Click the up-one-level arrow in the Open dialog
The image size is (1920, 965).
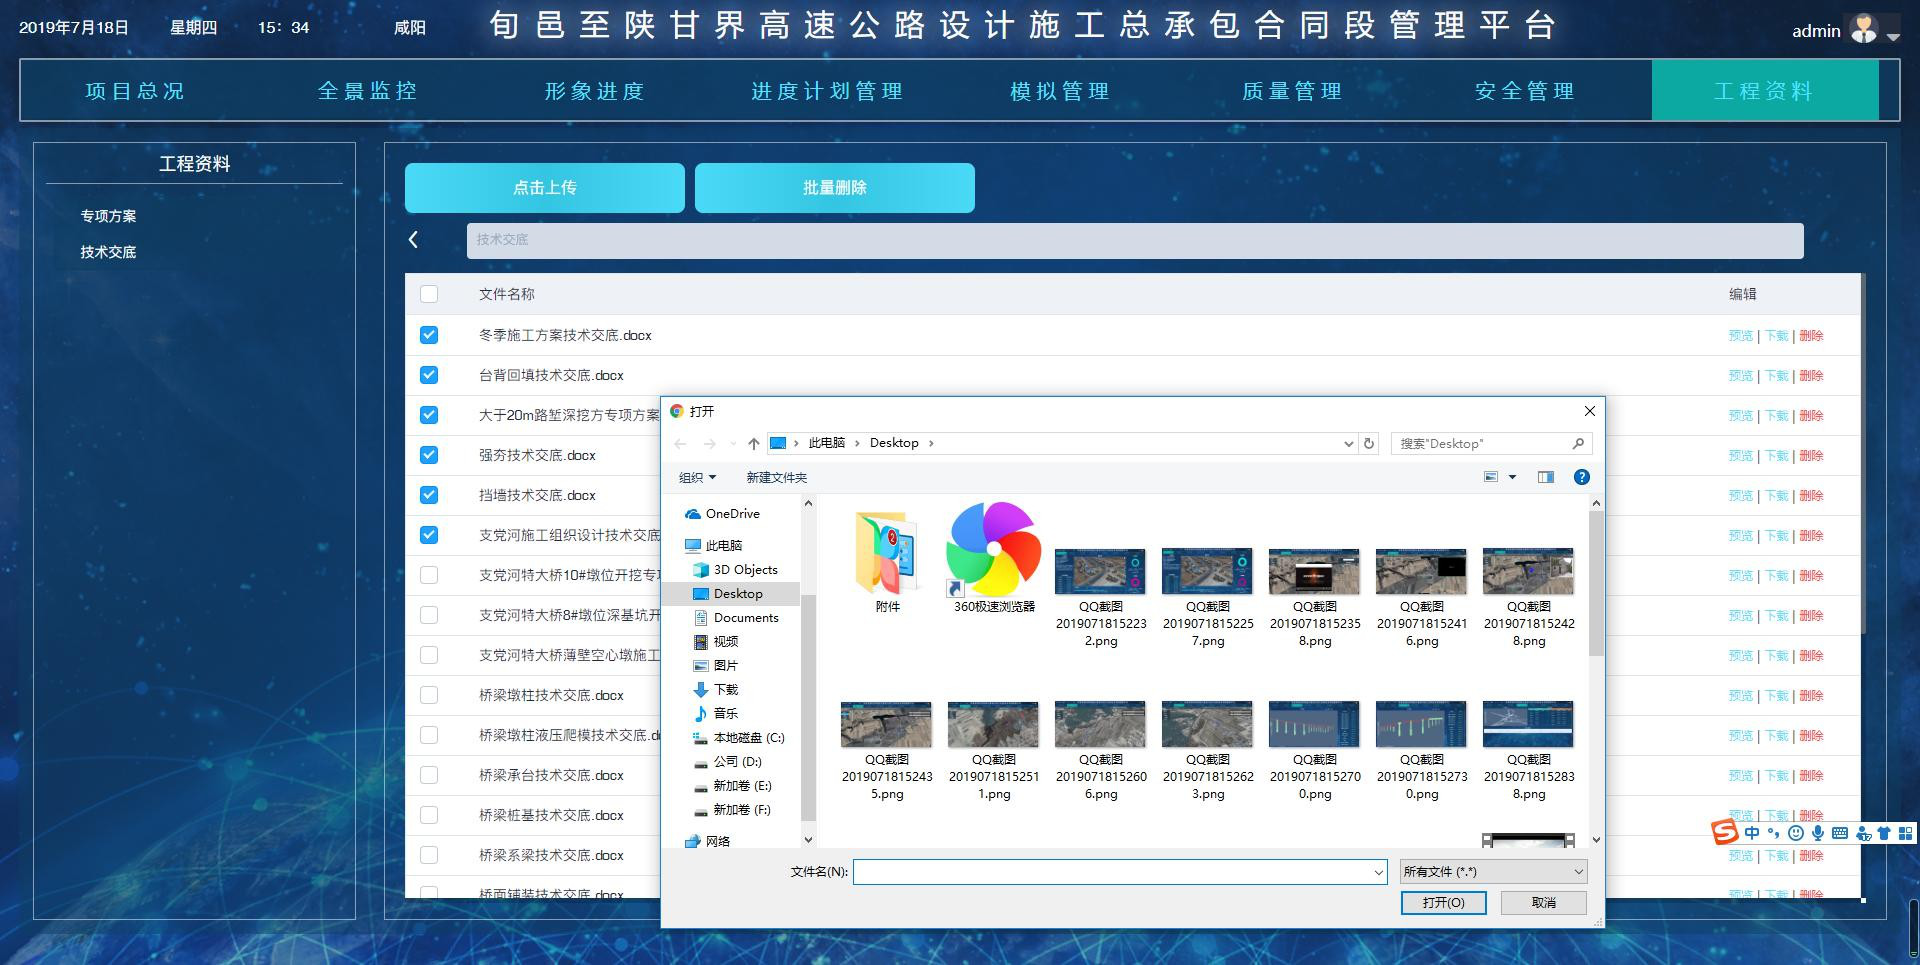pos(755,442)
